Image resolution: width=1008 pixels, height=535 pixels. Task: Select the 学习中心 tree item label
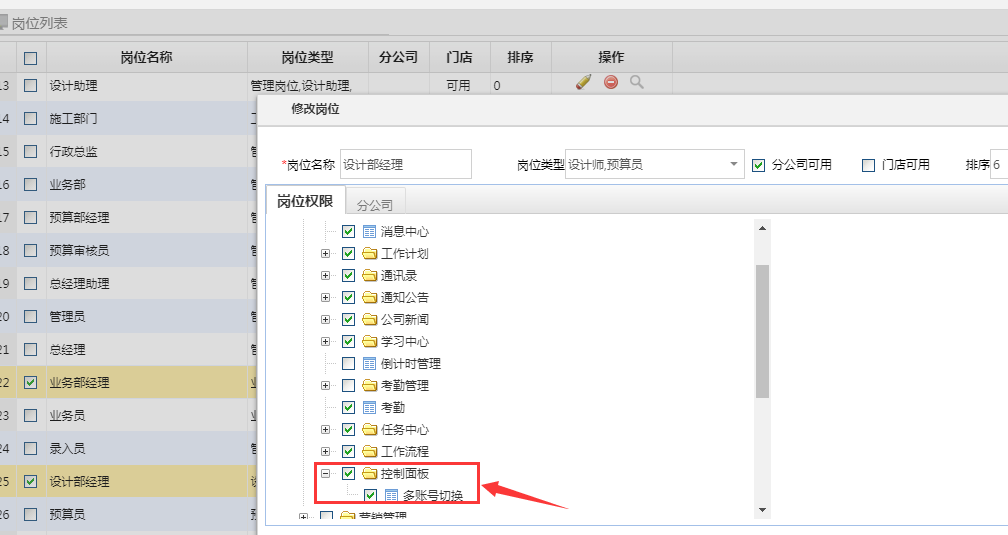pyautogui.click(x=405, y=342)
